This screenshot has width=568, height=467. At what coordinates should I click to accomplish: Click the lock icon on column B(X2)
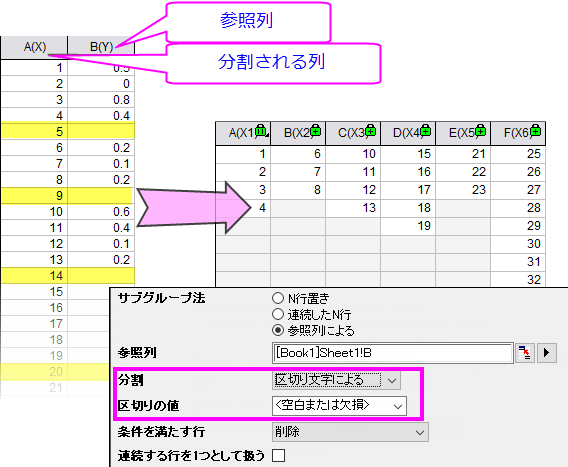click(x=316, y=130)
